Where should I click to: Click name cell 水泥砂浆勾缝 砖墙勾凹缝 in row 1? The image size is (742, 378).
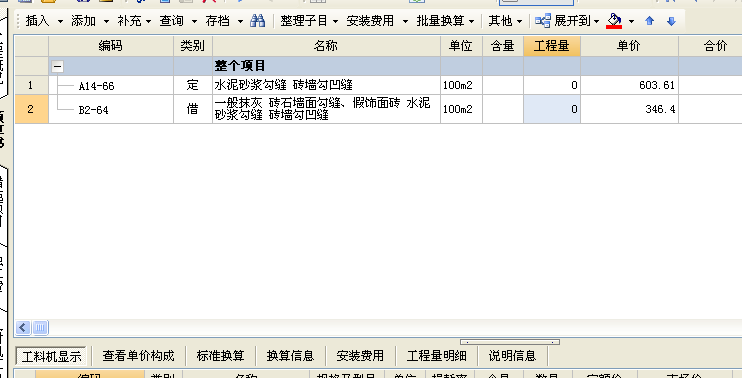click(x=326, y=85)
